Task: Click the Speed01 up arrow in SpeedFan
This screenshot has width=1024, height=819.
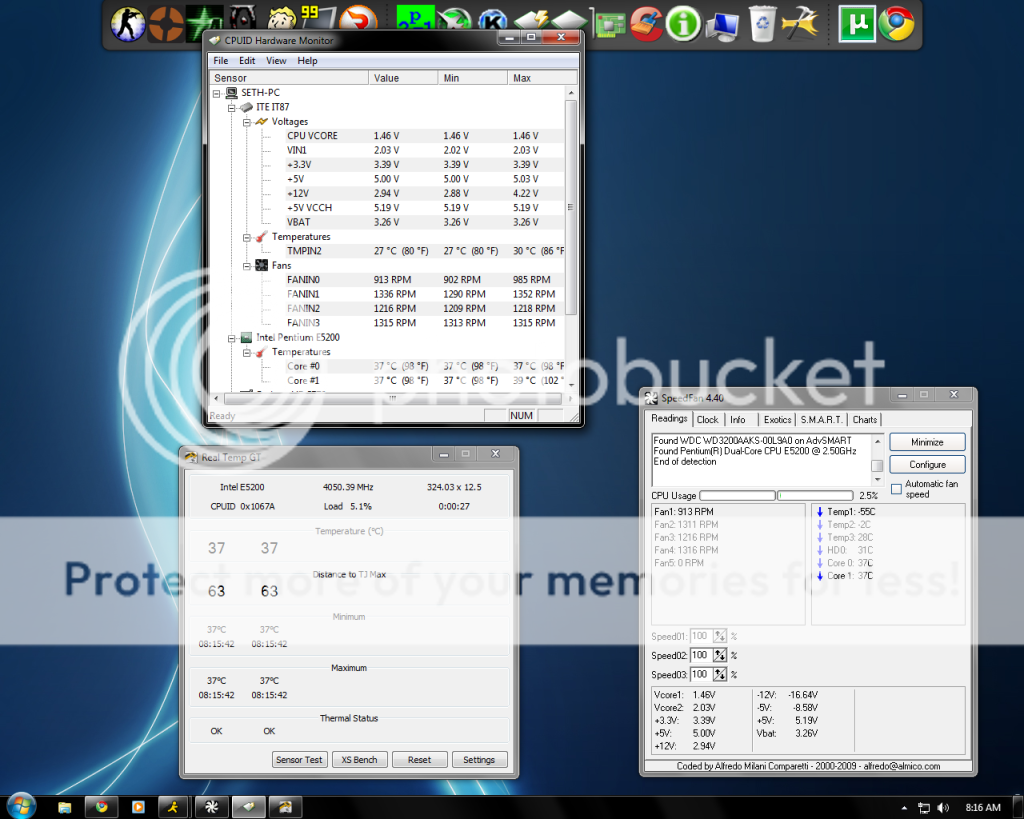Action: click(x=718, y=633)
